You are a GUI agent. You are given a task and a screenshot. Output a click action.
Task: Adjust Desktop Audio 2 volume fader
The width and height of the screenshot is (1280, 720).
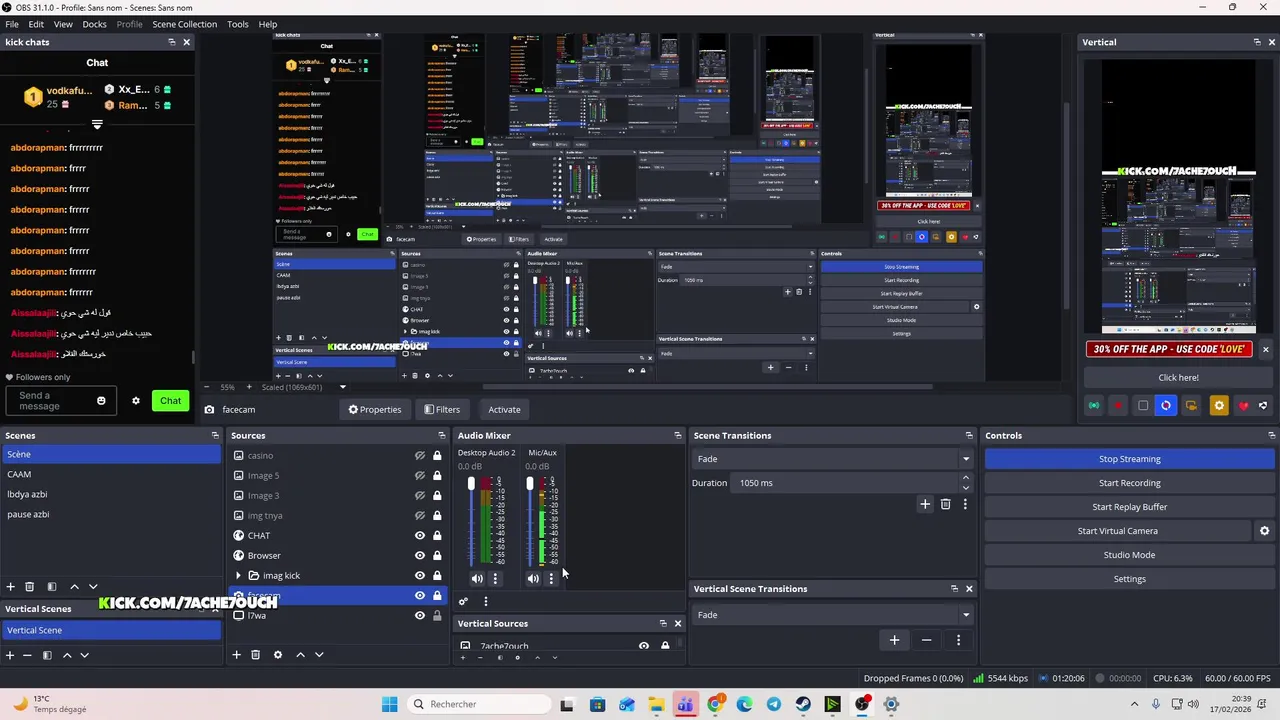471,485
